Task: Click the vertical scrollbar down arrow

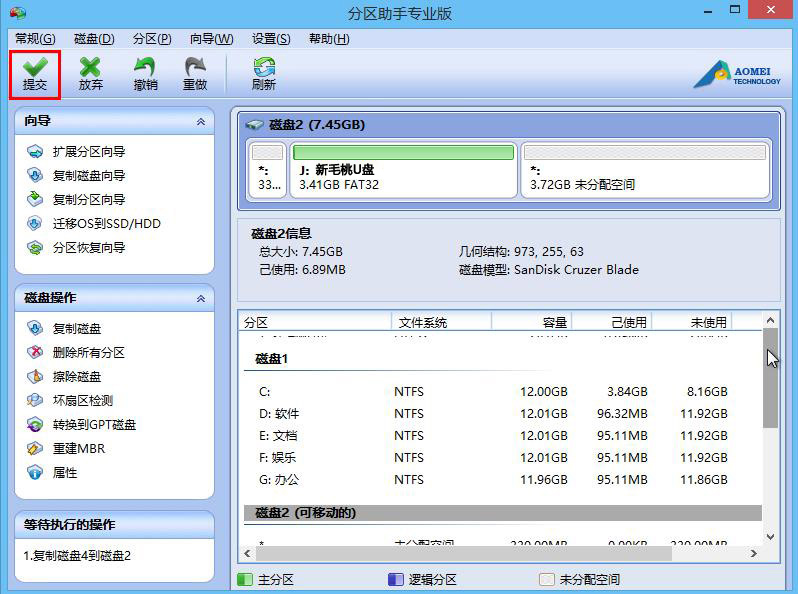Action: pos(771,536)
